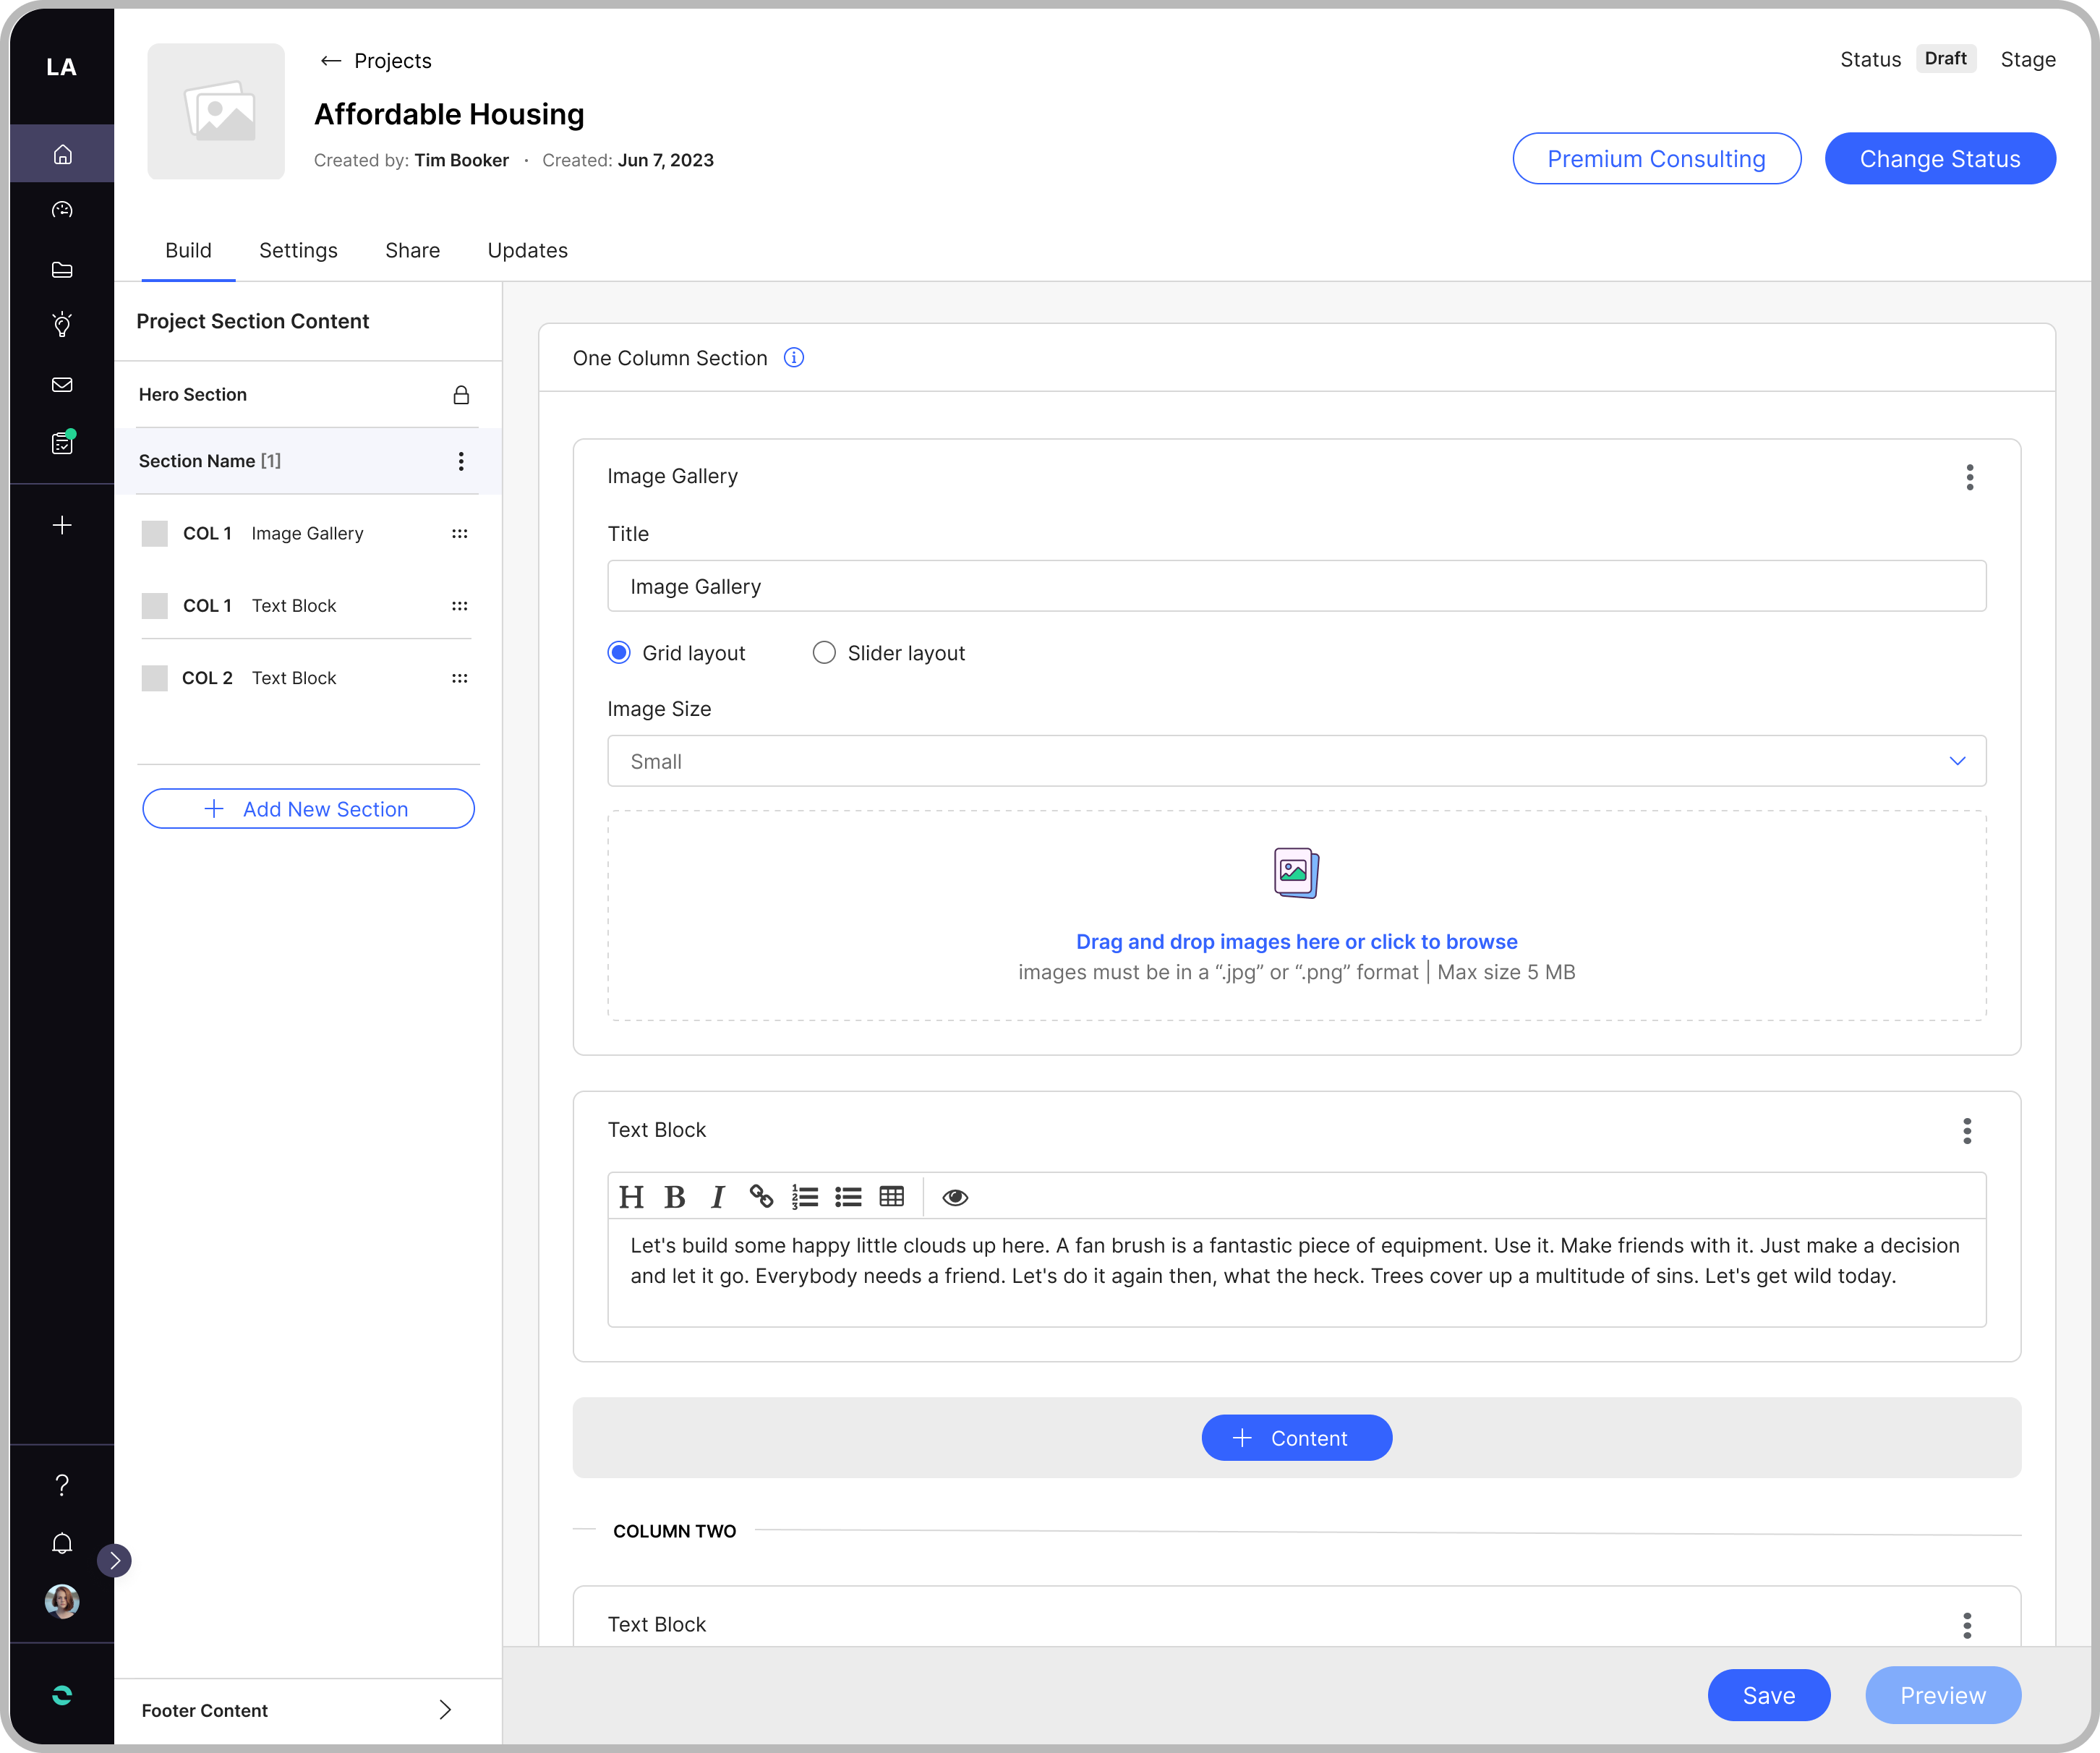Switch to the Updates tab
The image size is (2100, 1753).
coord(527,250)
